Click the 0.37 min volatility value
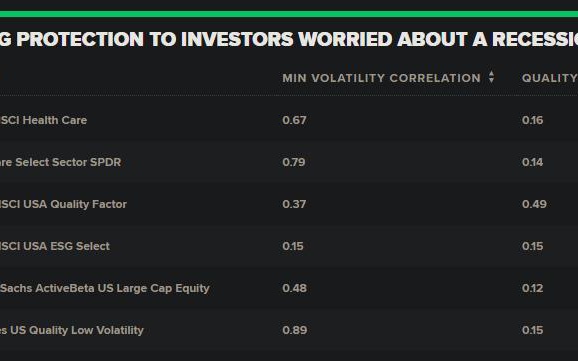The height and width of the screenshot is (361, 578). click(294, 204)
